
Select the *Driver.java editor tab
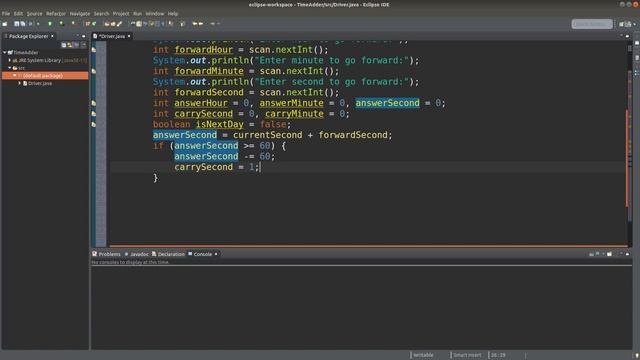pyautogui.click(x=111, y=36)
